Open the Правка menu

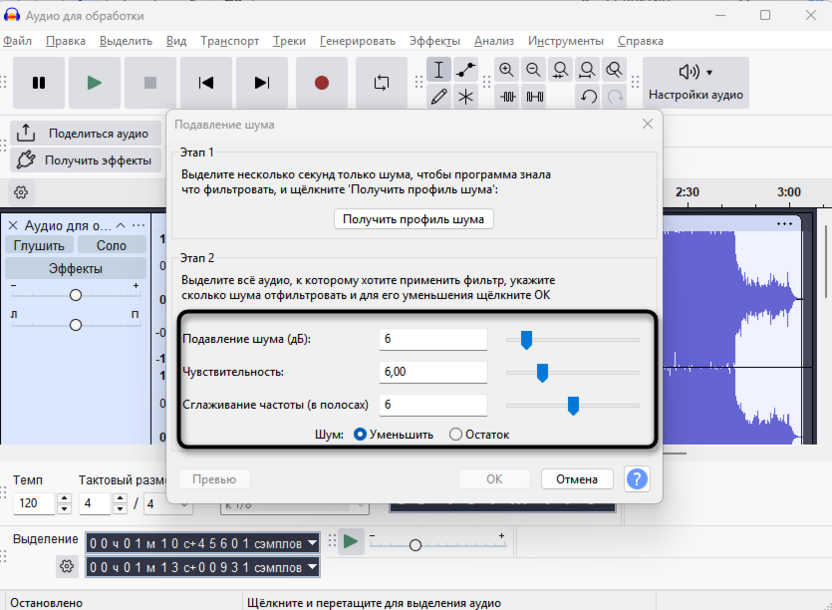point(66,41)
